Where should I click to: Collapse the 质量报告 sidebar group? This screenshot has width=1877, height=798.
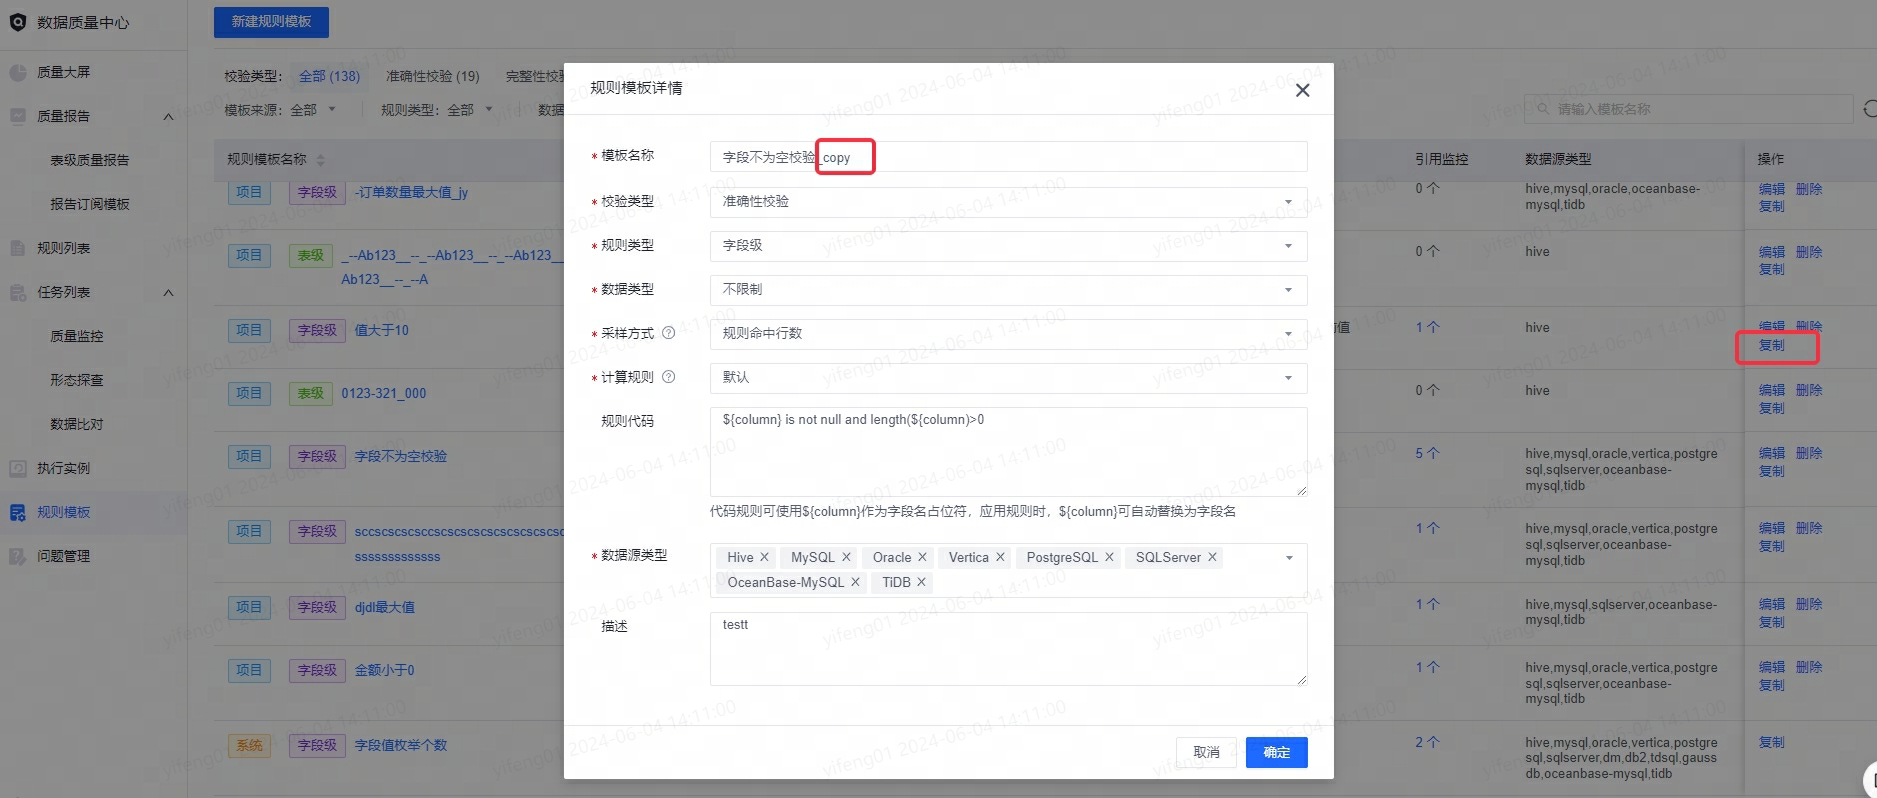pyautogui.click(x=168, y=117)
